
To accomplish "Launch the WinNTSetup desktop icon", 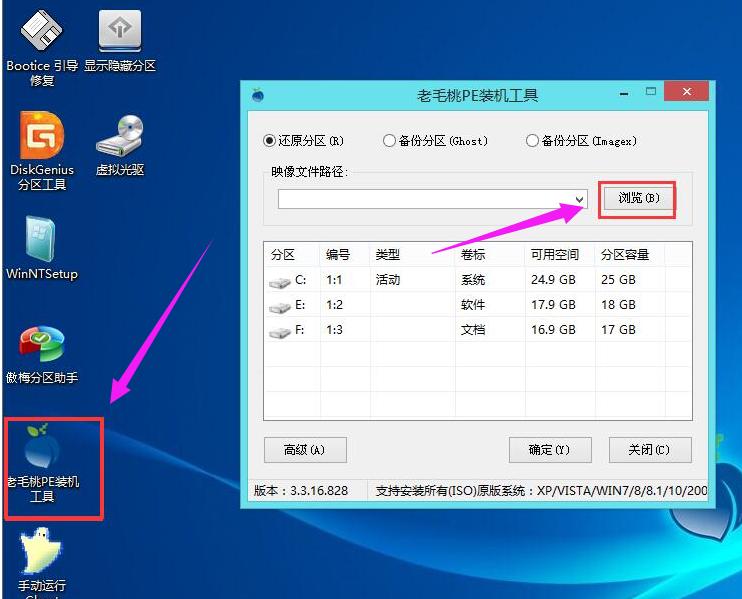I will [42, 240].
